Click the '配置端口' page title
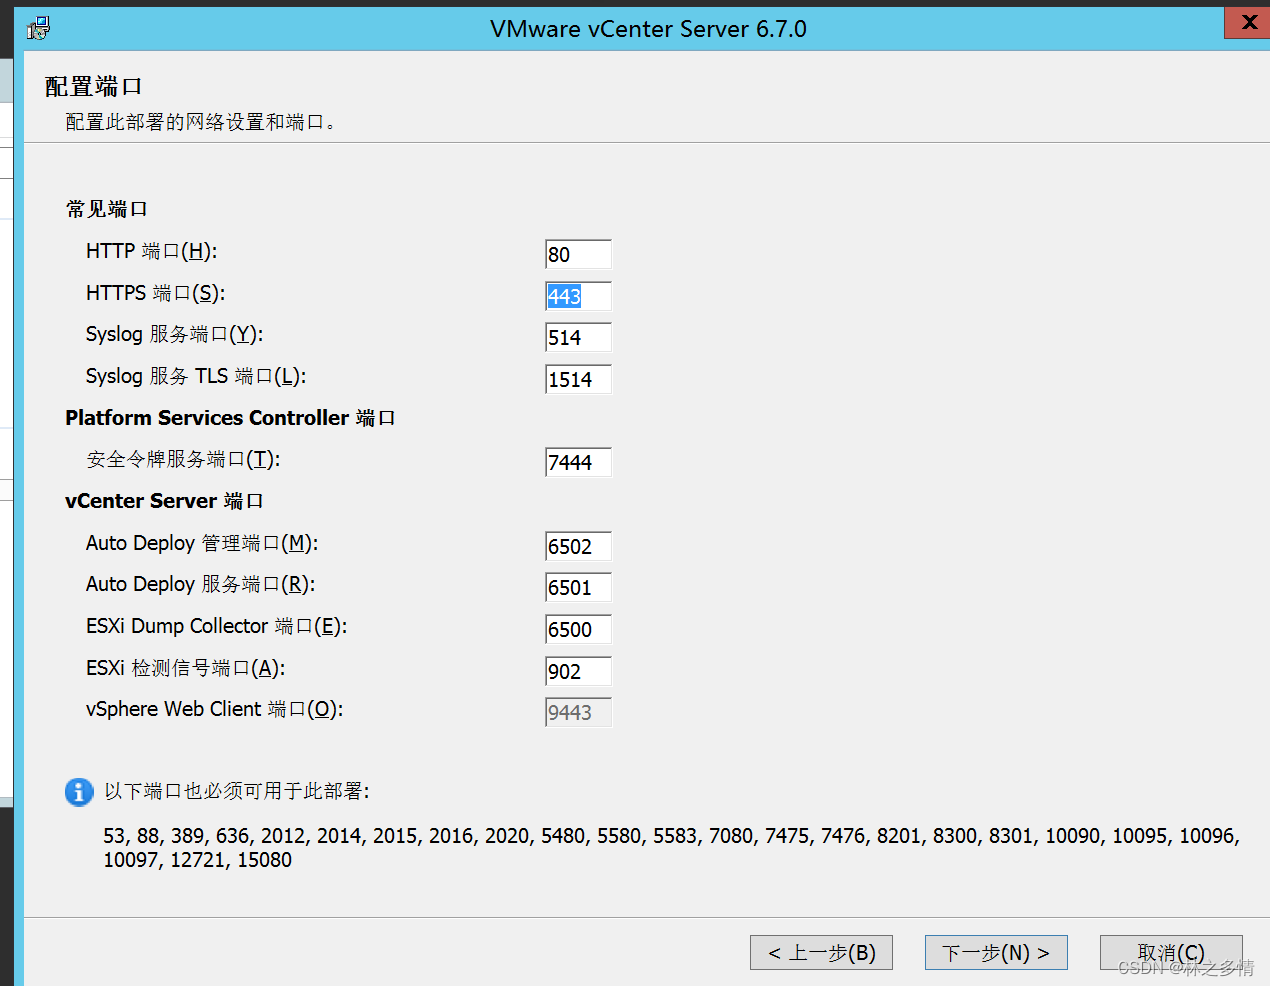The width and height of the screenshot is (1270, 986). point(94,87)
